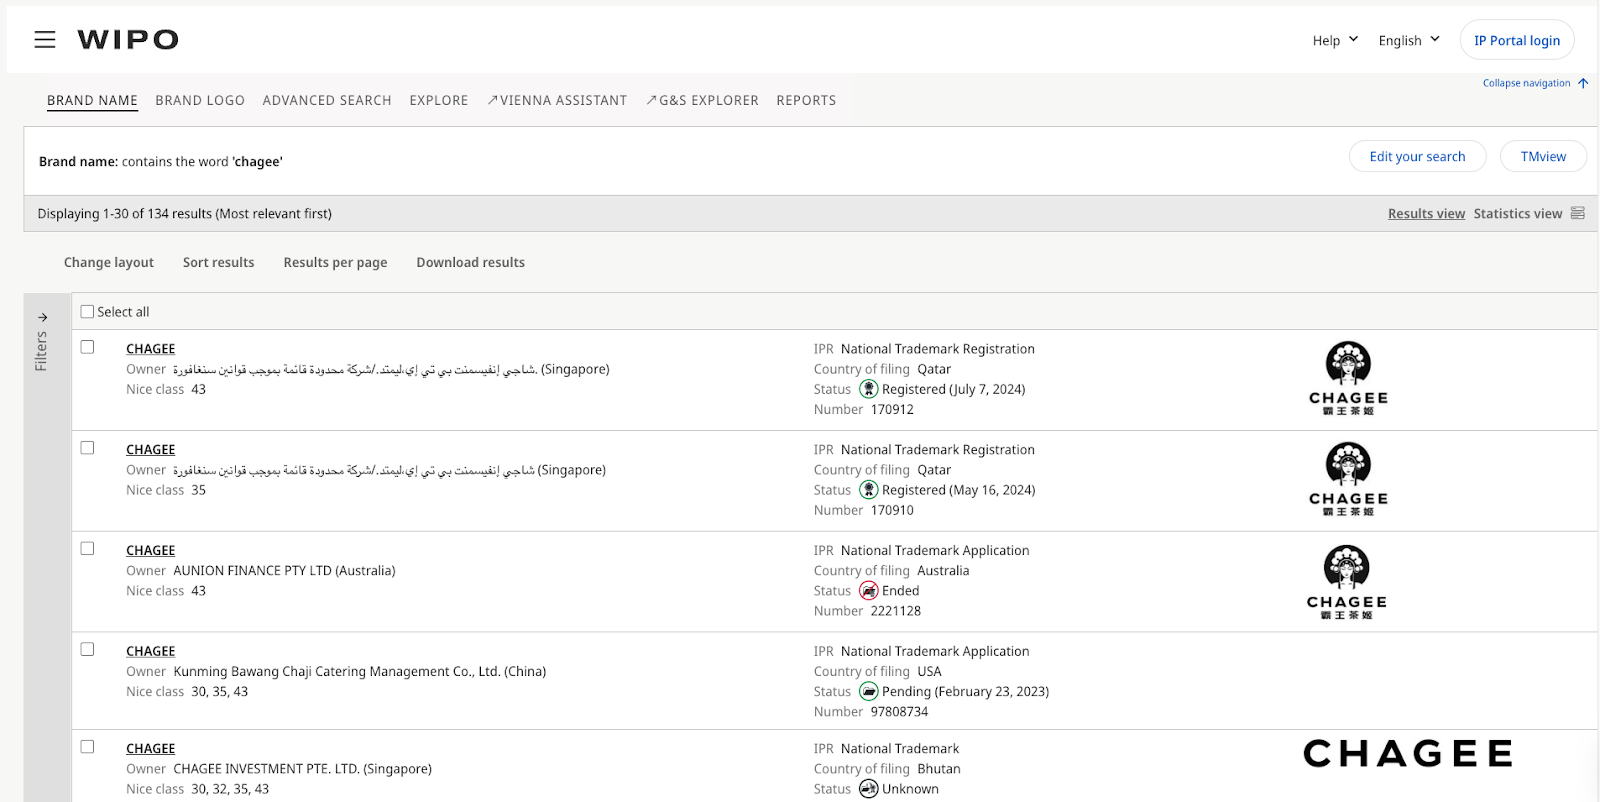The image size is (1600, 802).
Task: Select checkbox for CHAGEE INVESTMENT PTE result
Action: coord(87,747)
